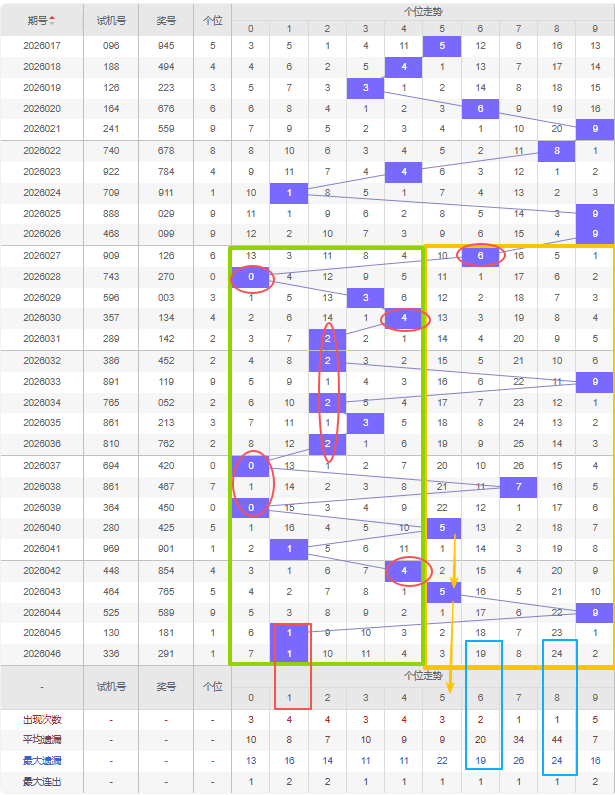
Task: Click the 奖号 header at the table top
Action: (x=166, y=20)
